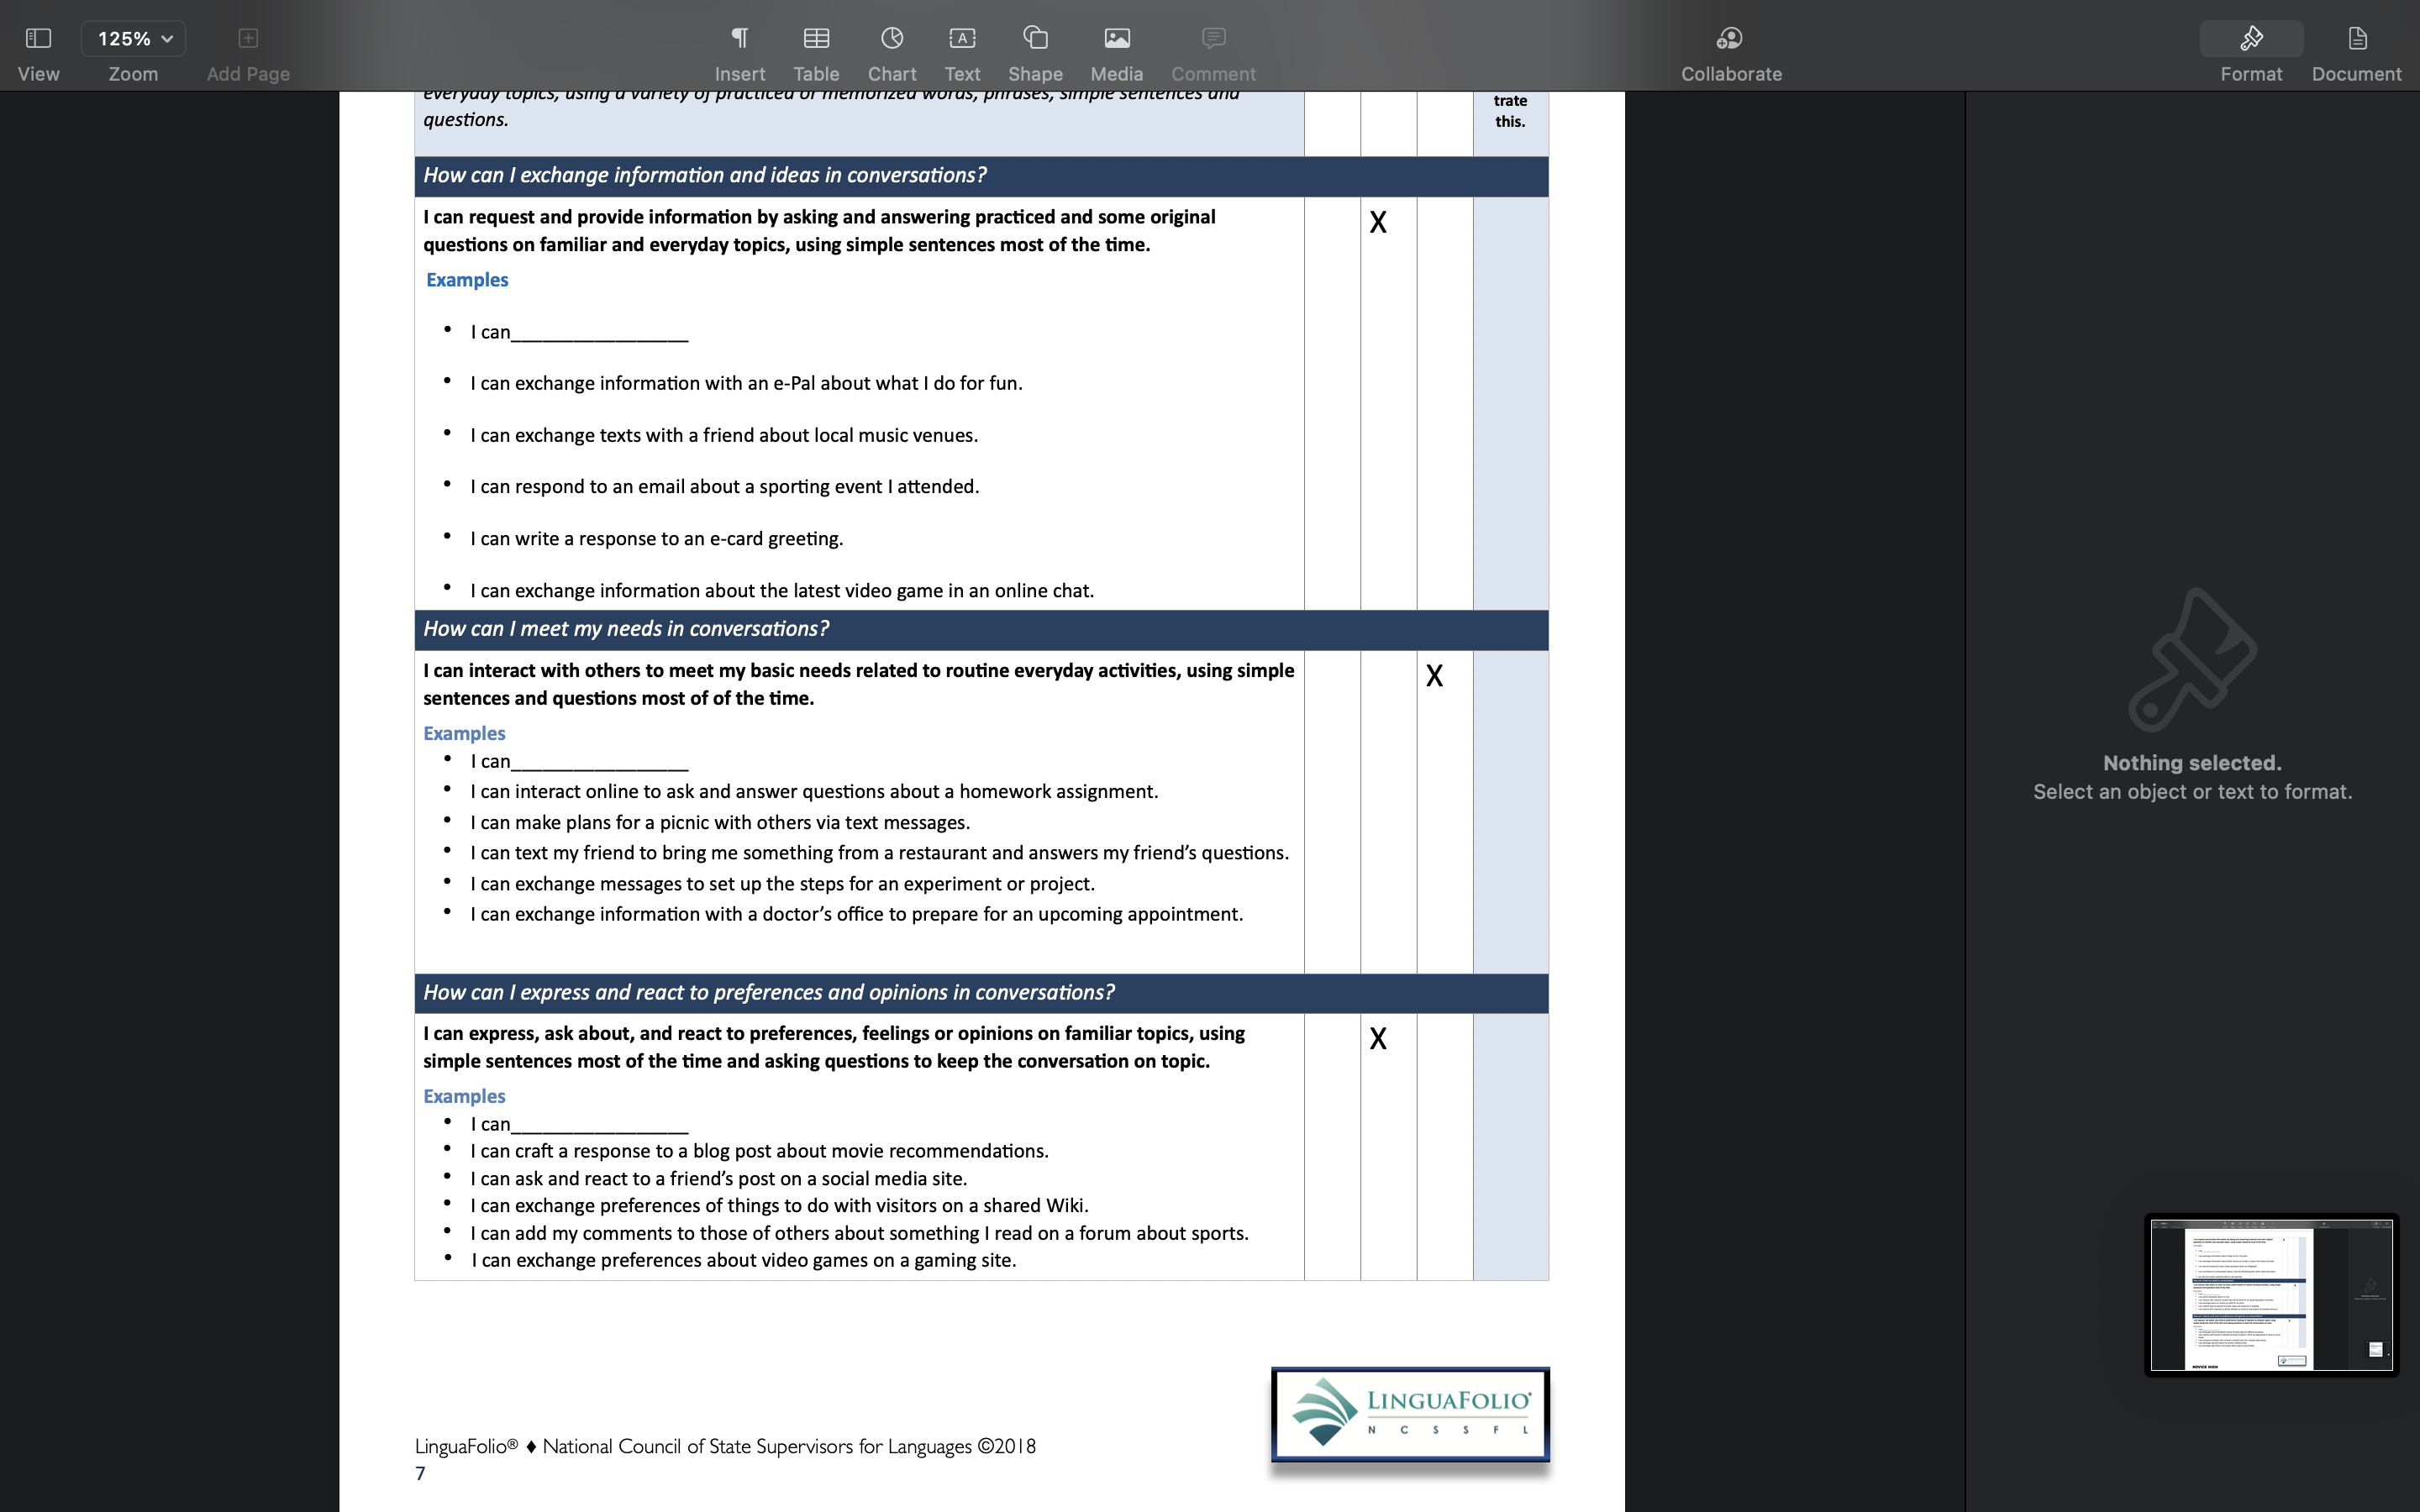2420x1512 pixels.
Task: Switch to the Document inspector
Action: point(2356,52)
